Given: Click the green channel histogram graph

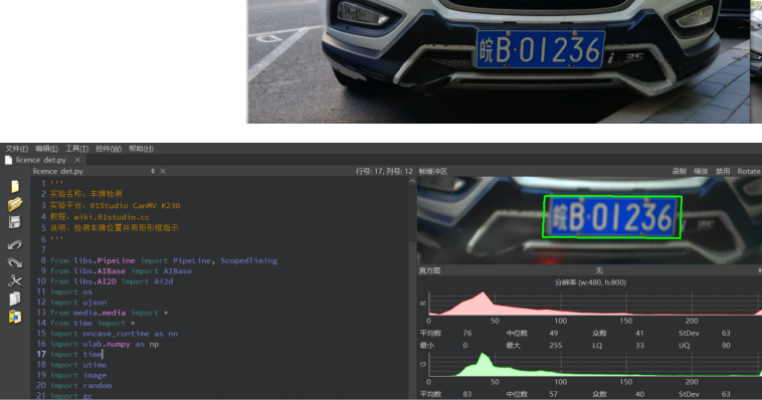Looking at the screenshot, I should click(595, 365).
